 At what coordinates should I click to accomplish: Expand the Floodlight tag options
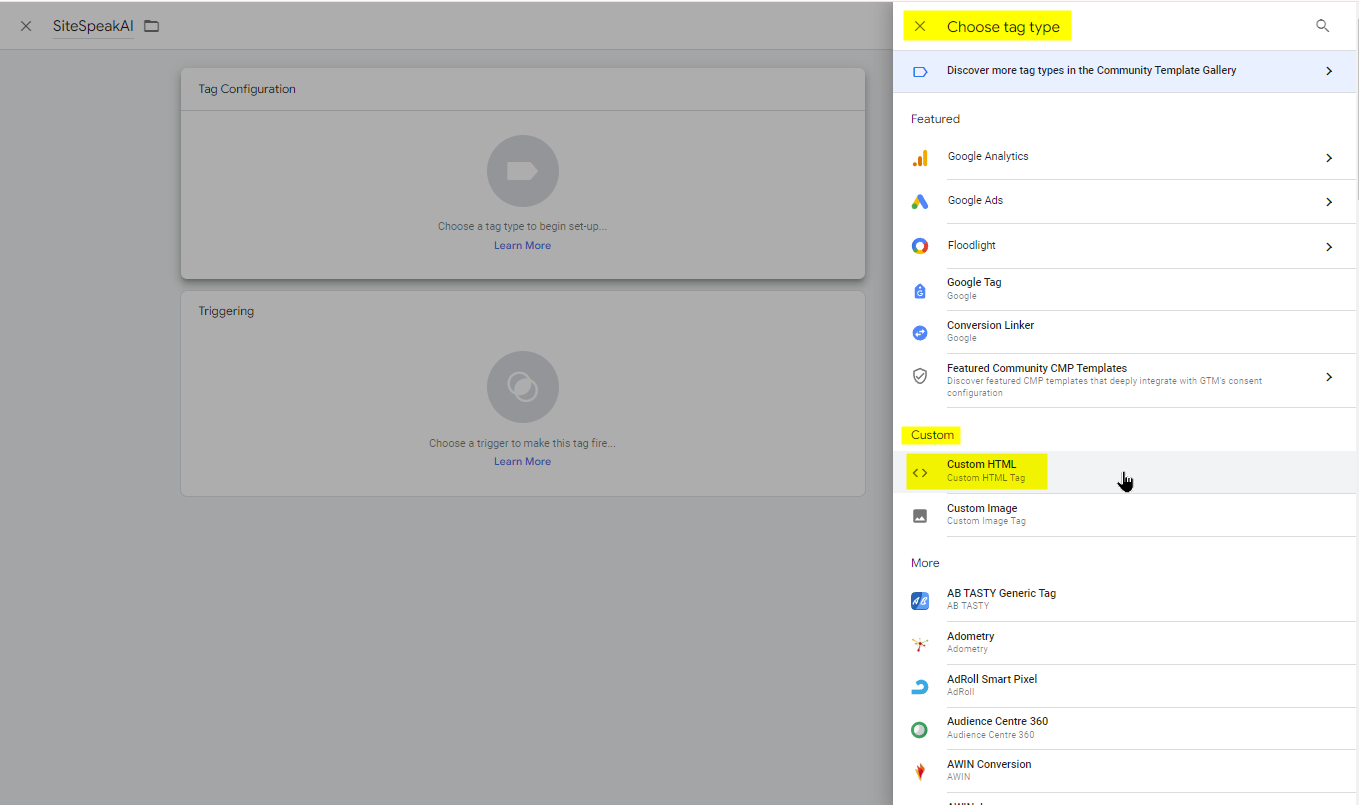coord(1329,247)
